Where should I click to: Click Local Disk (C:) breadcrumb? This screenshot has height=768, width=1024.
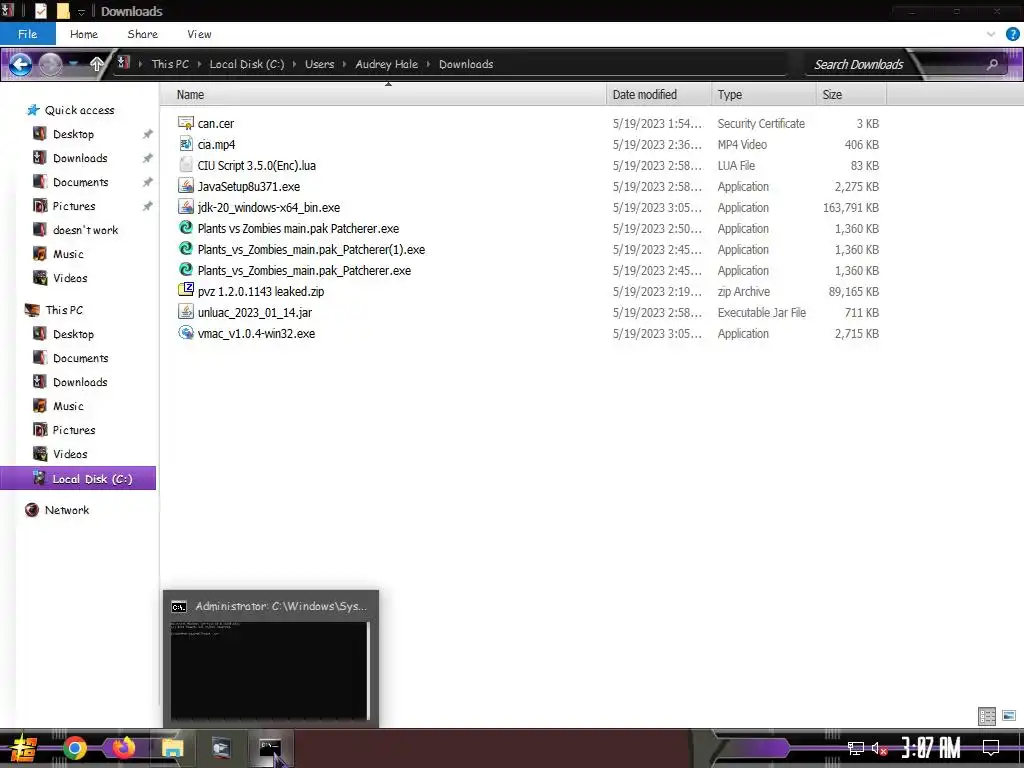[246, 64]
